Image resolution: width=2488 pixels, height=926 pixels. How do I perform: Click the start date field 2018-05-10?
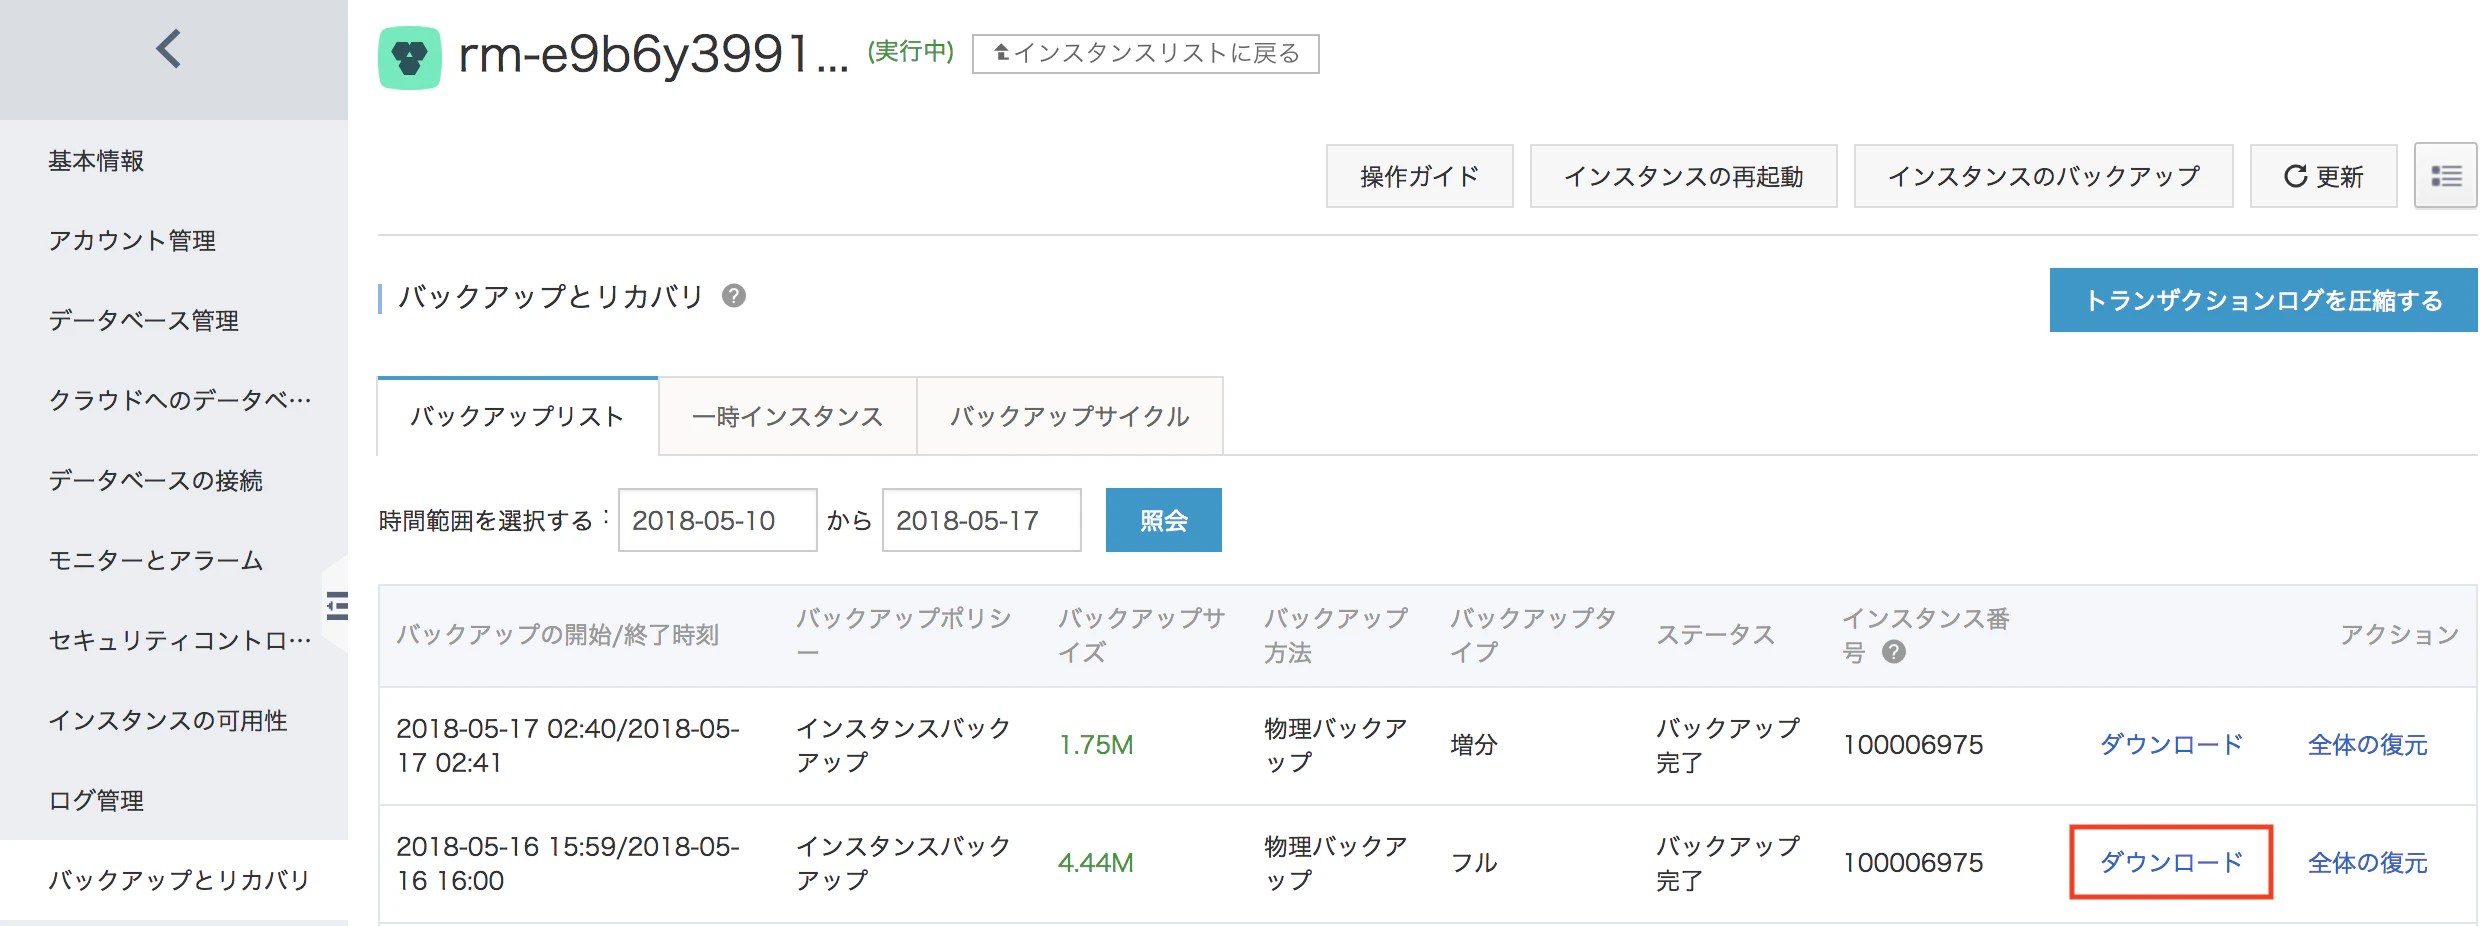pyautogui.click(x=718, y=520)
